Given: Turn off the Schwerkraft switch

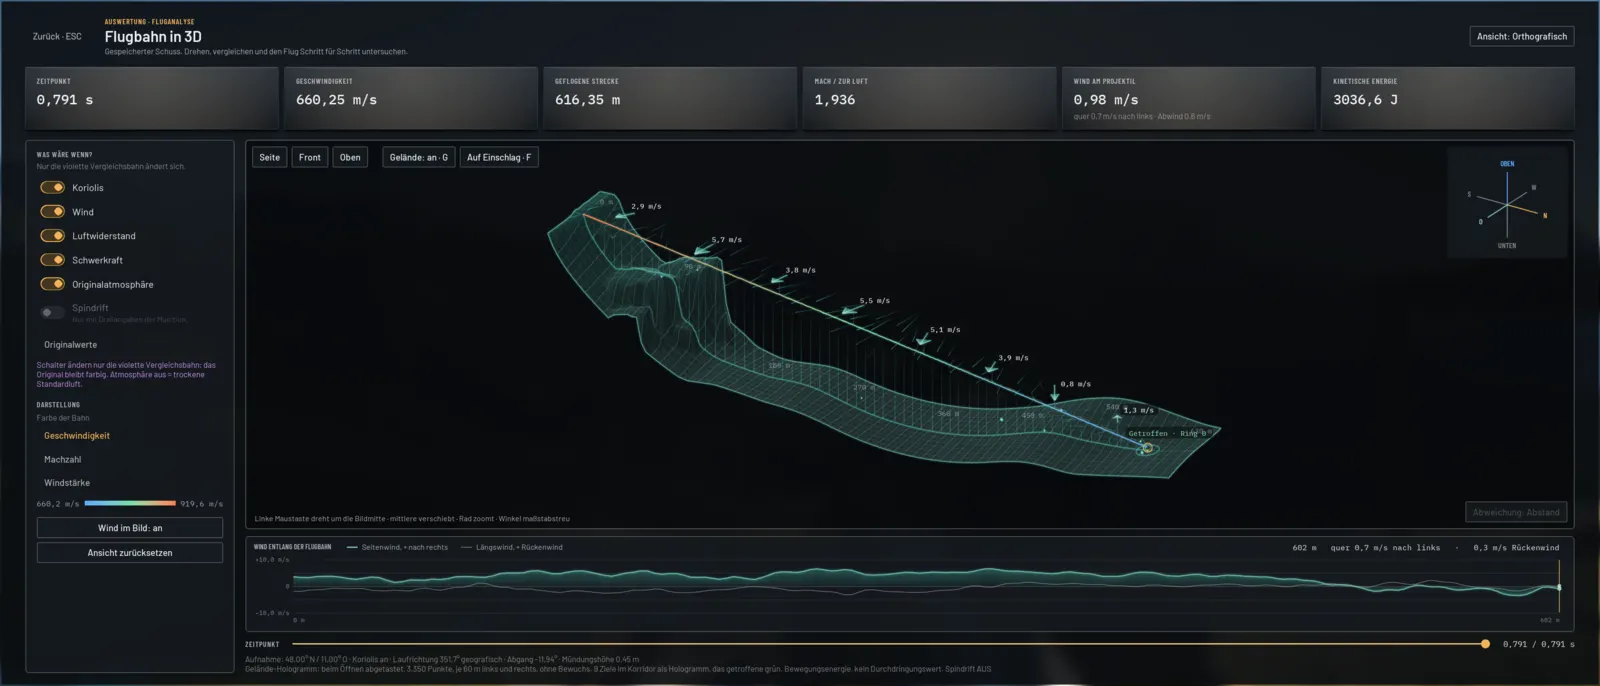Looking at the screenshot, I should pyautogui.click(x=52, y=259).
